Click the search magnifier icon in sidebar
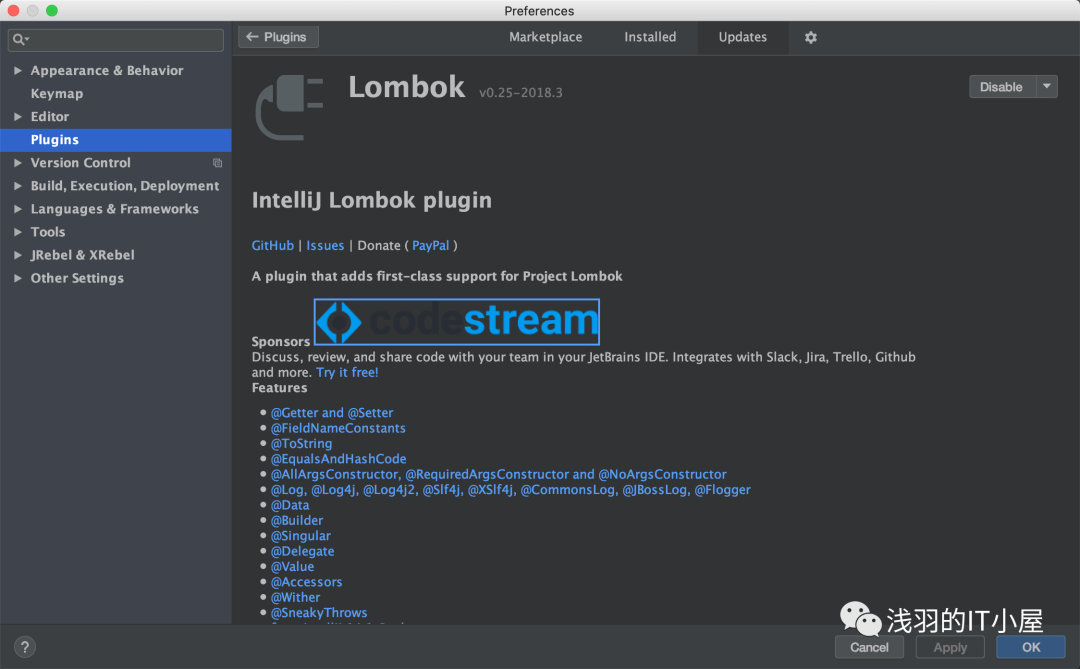The height and width of the screenshot is (669, 1080). tap(20, 39)
